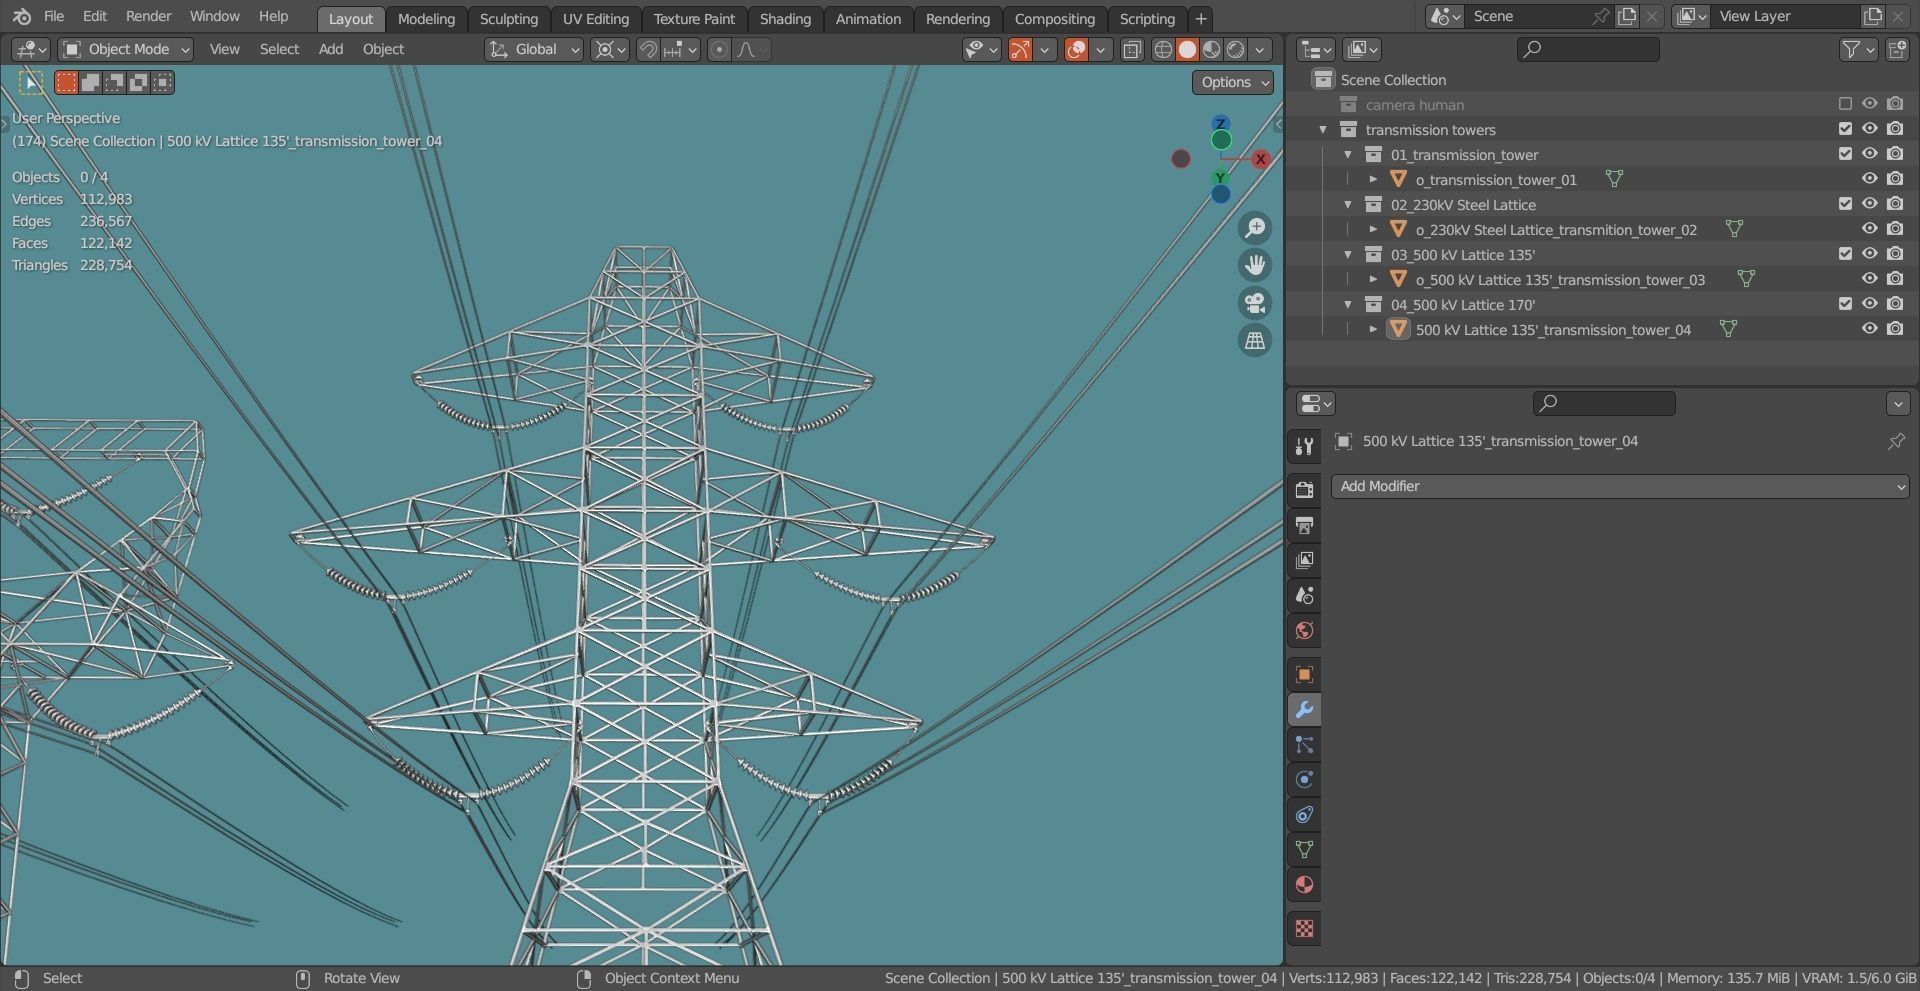Toggle X-ray display icon

(1132, 49)
